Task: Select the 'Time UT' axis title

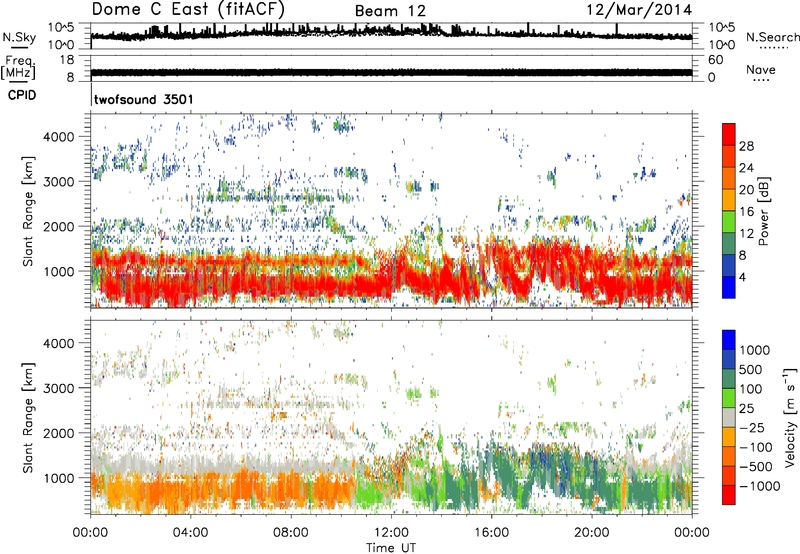Action: click(391, 548)
